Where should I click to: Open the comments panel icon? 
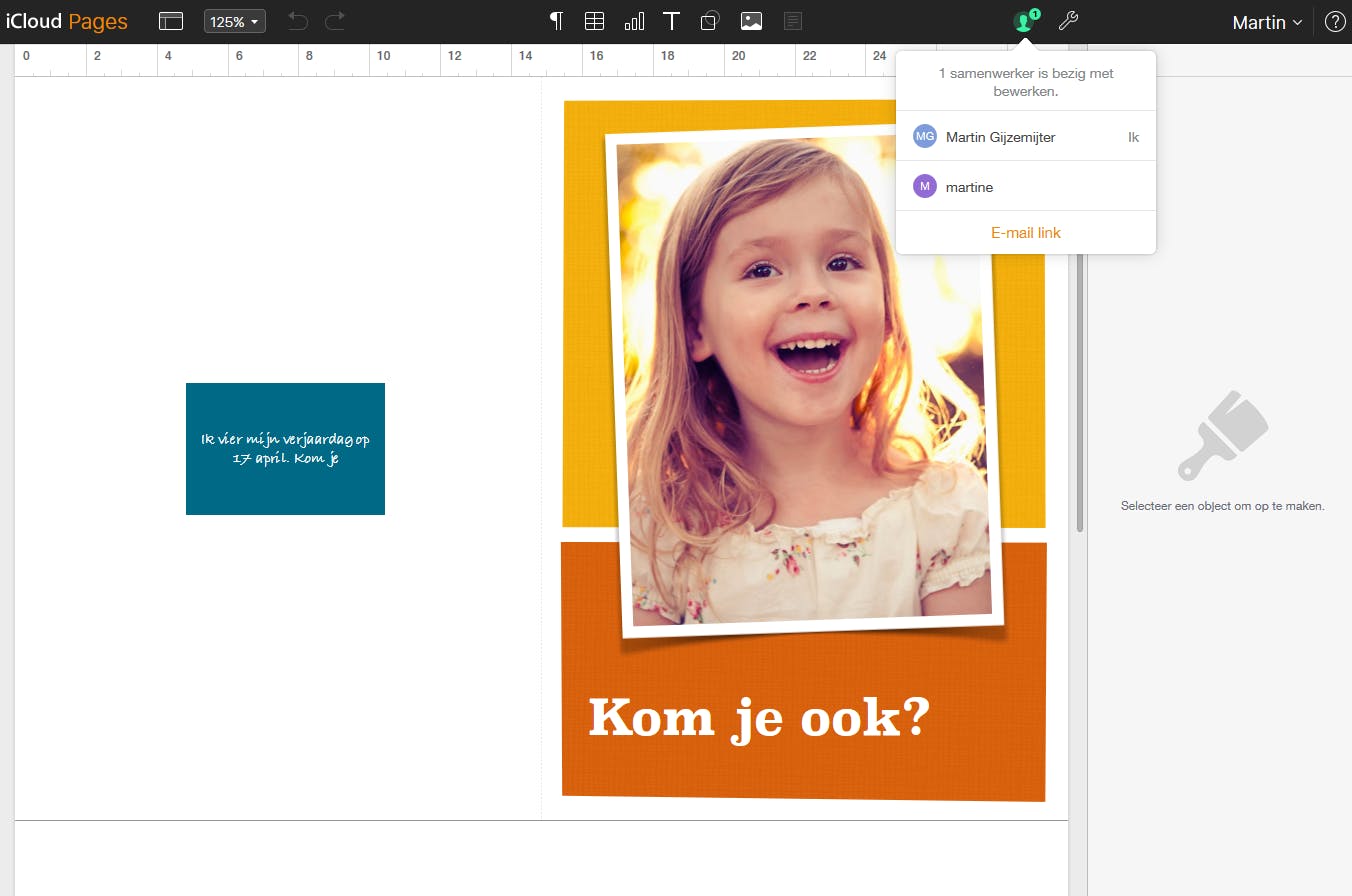coord(792,20)
